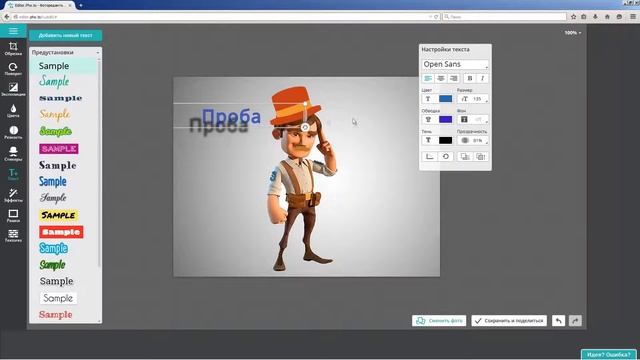Image resolution: width=640 pixels, height=360 pixels.
Task: Open the browser menu icon at right
Action: tap(633, 17)
